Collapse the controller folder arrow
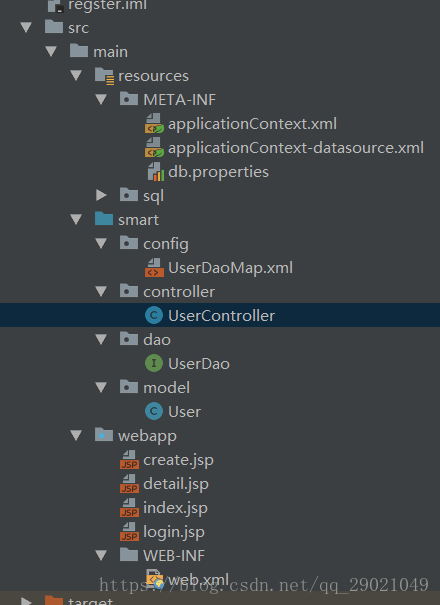 pos(101,291)
